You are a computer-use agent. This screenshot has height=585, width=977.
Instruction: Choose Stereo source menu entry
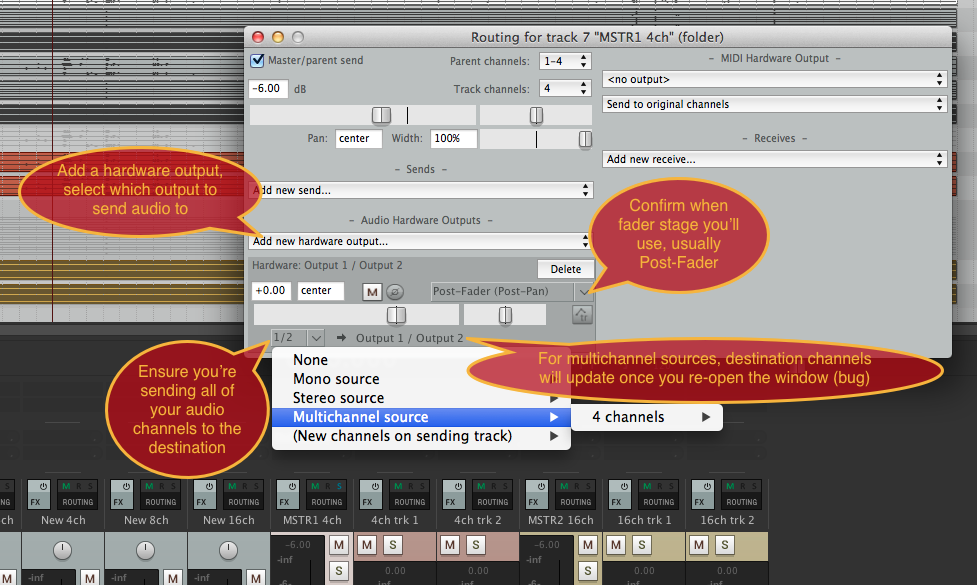tap(421, 397)
